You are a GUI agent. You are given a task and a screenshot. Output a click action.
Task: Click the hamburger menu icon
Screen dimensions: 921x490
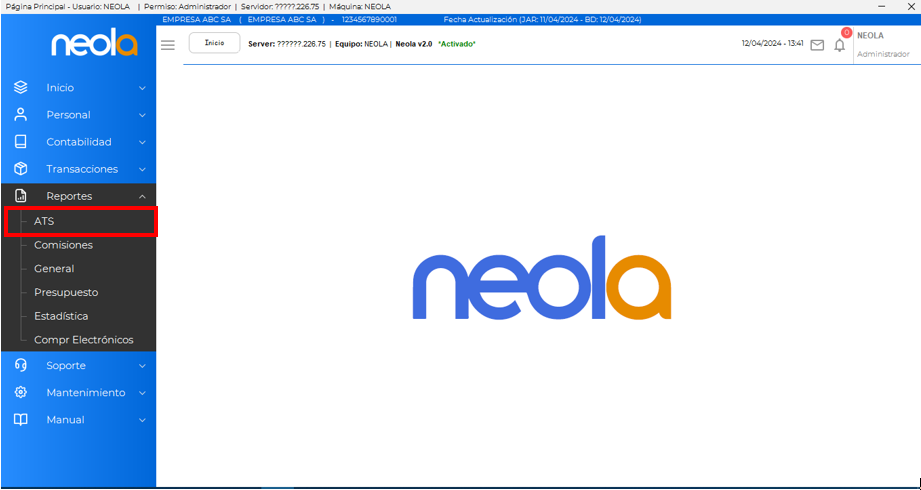click(x=168, y=45)
